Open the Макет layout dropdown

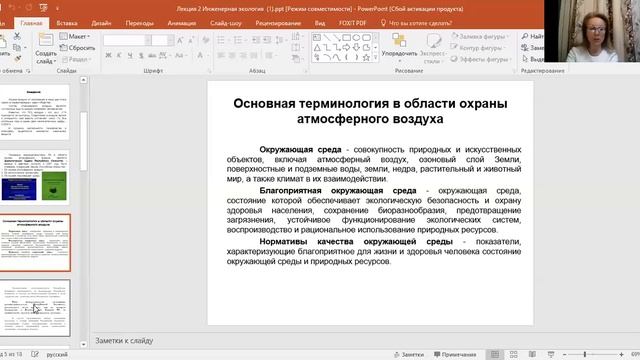tap(75, 36)
